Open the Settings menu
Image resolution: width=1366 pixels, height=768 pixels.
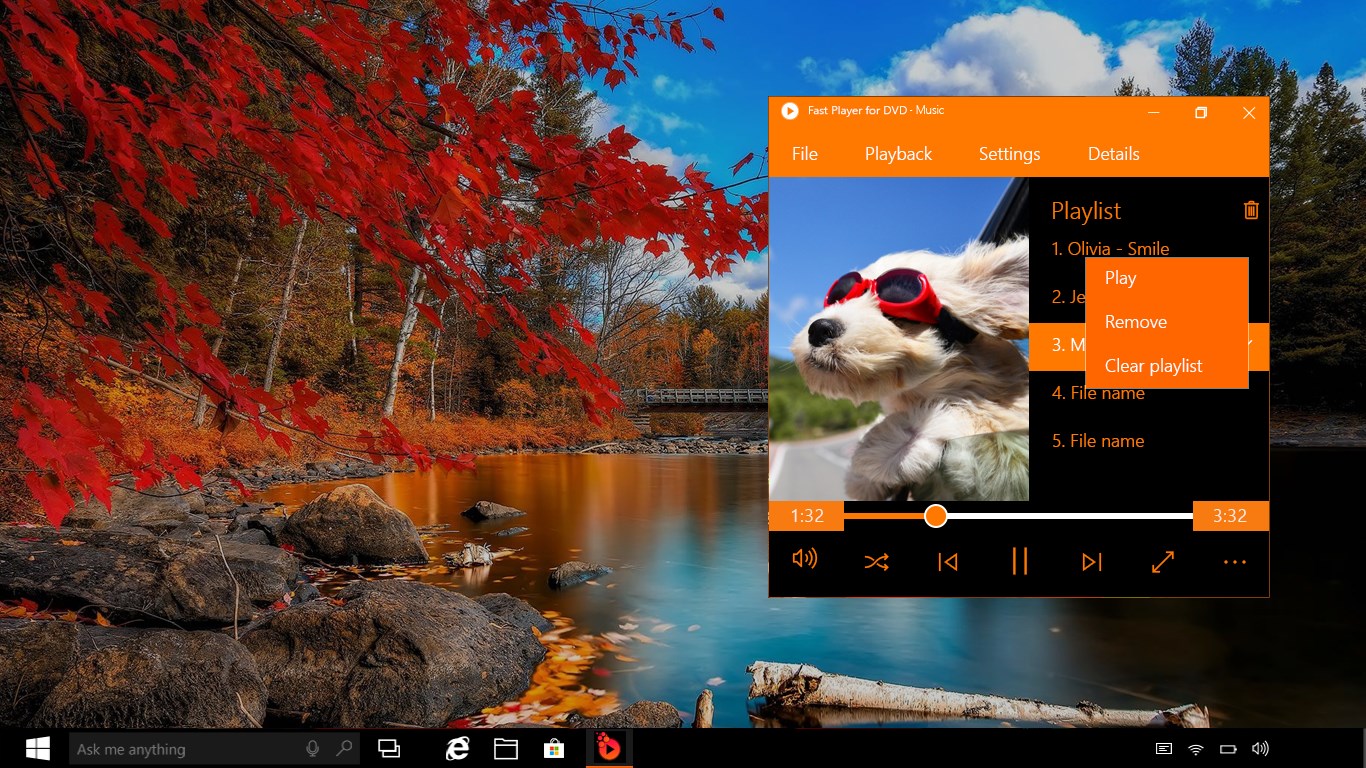(x=1009, y=154)
